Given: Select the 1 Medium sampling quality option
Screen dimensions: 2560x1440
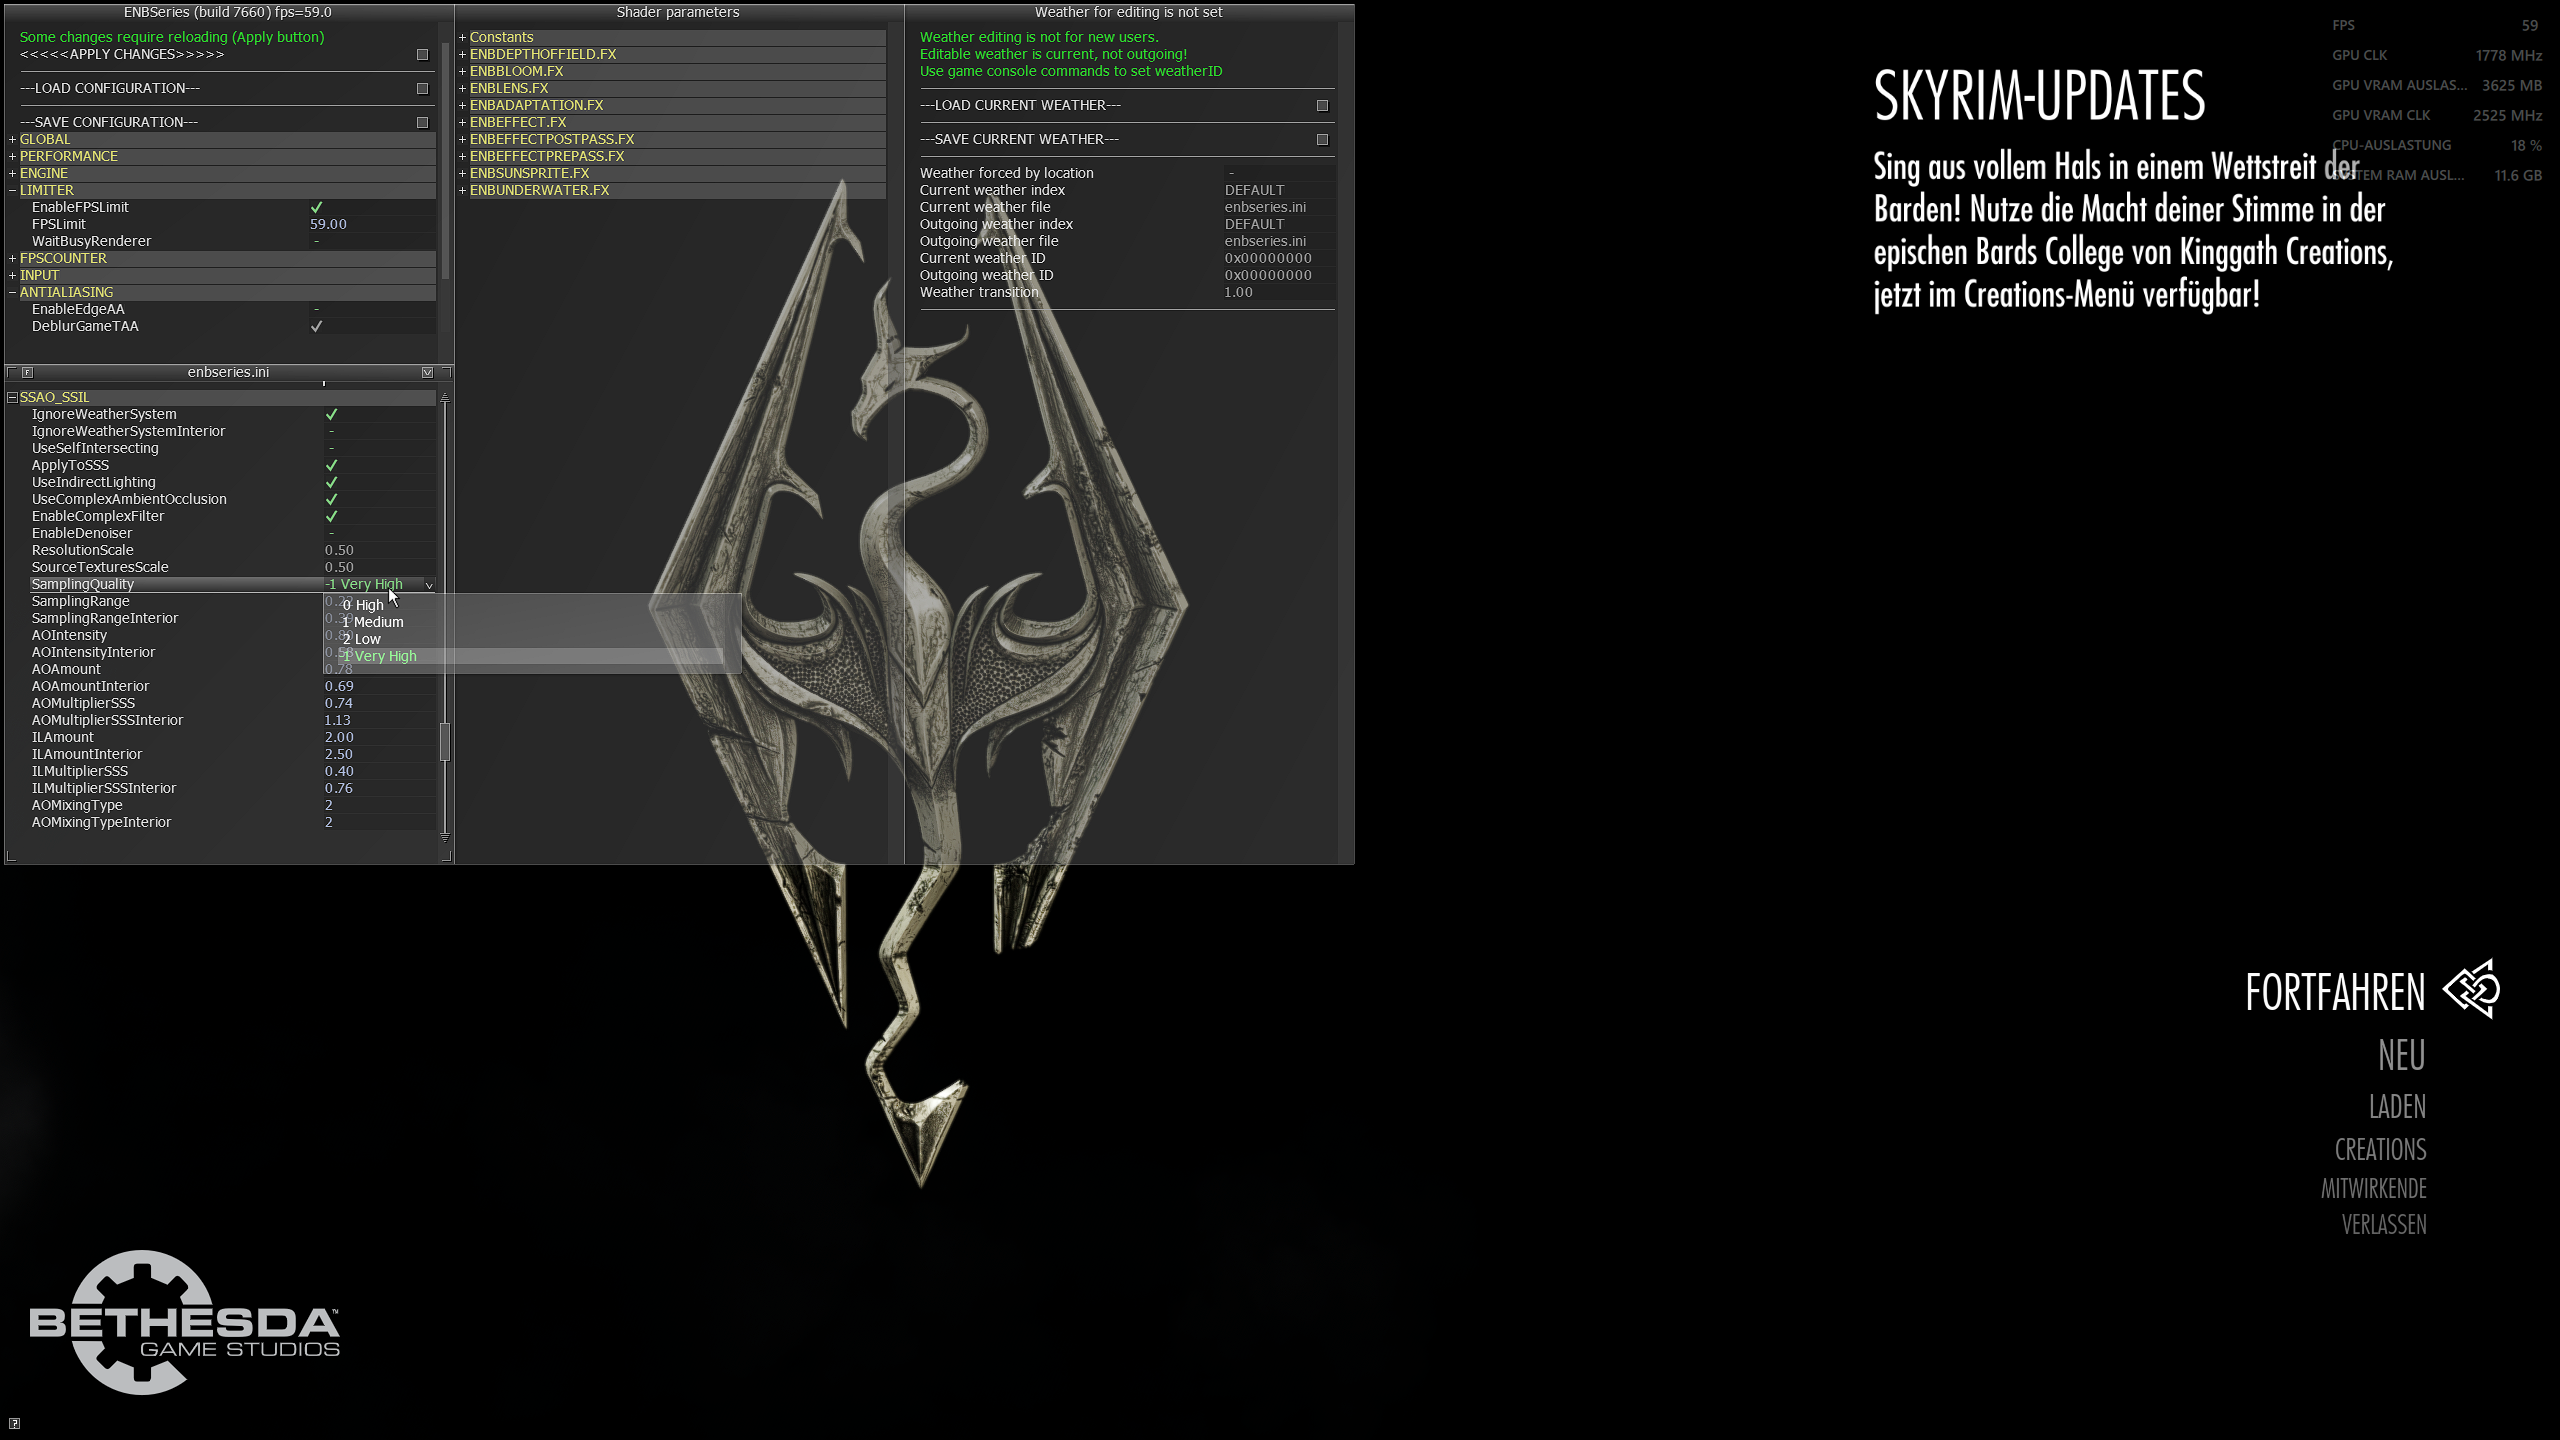Looking at the screenshot, I should (x=378, y=622).
